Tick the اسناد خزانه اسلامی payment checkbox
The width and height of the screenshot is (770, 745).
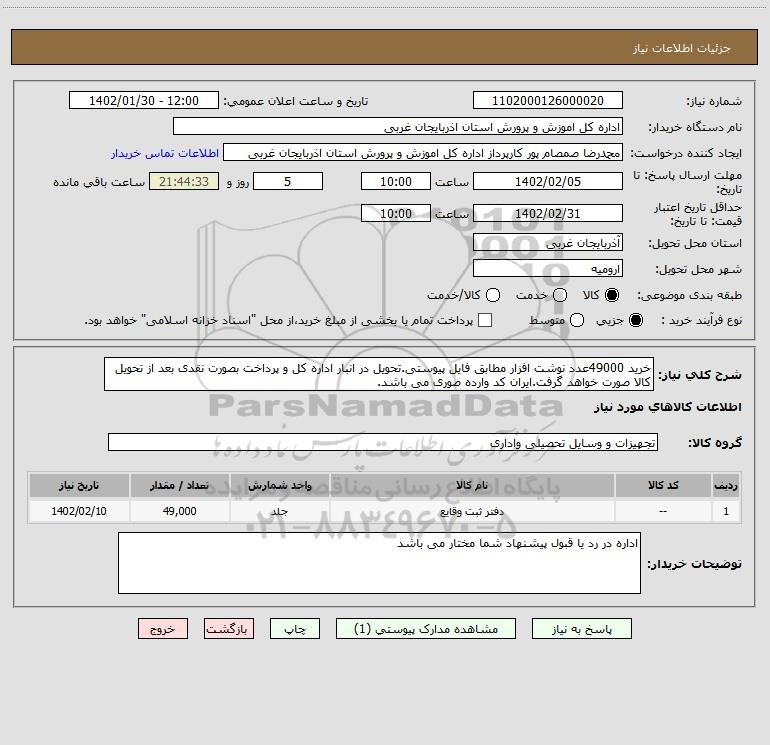tap(485, 320)
